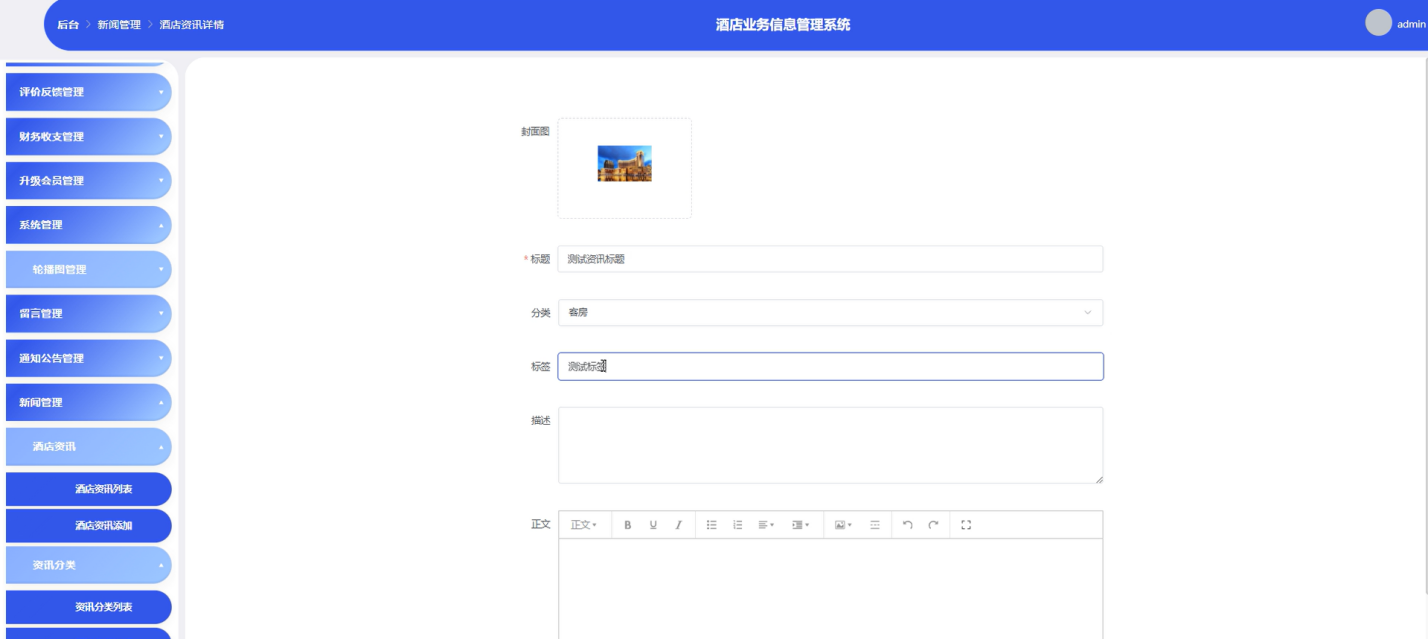Viewport: 1428px width, 639px height.
Task: Click the 描述 text area
Action: [830, 445]
